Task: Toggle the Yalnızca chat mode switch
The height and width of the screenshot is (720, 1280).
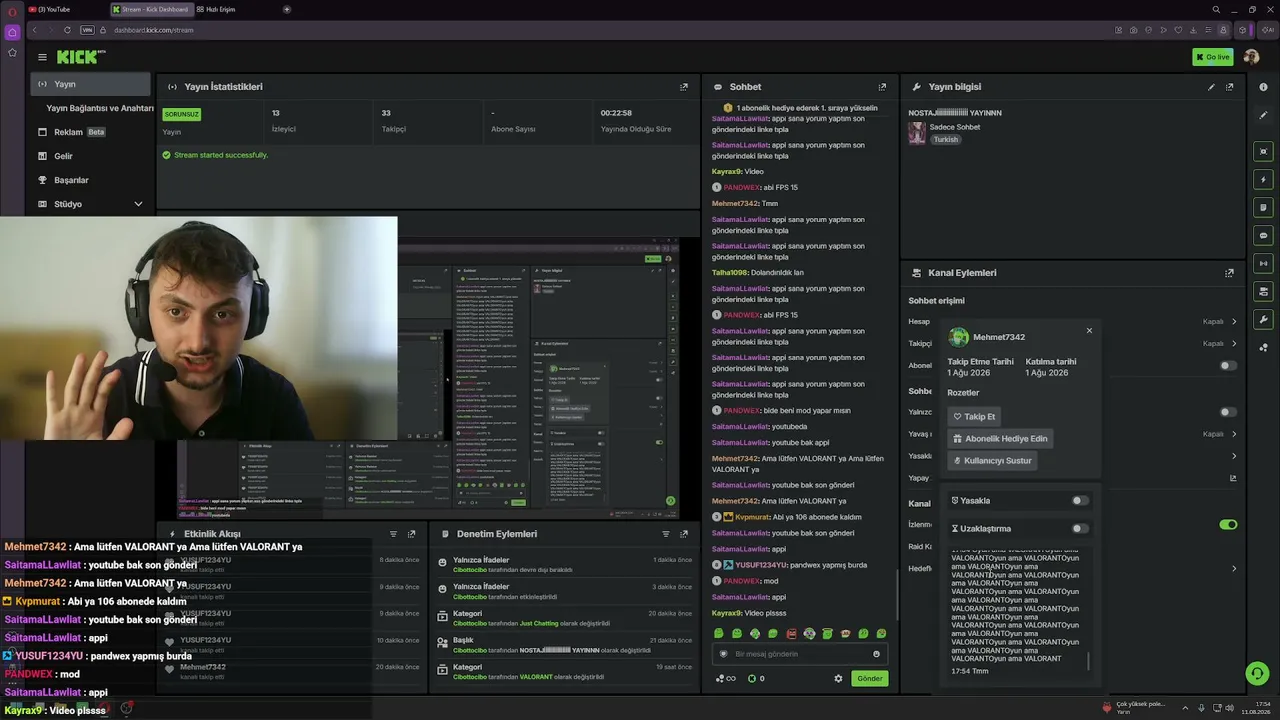Action: coord(1228,412)
